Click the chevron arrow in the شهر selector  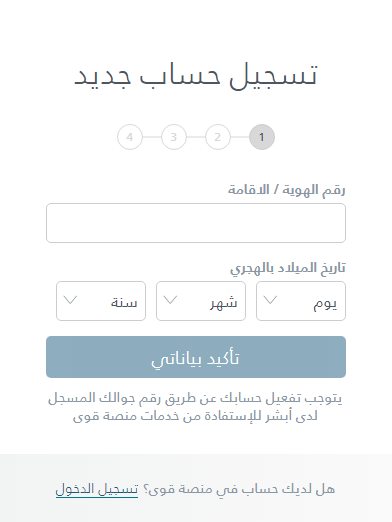point(170,300)
